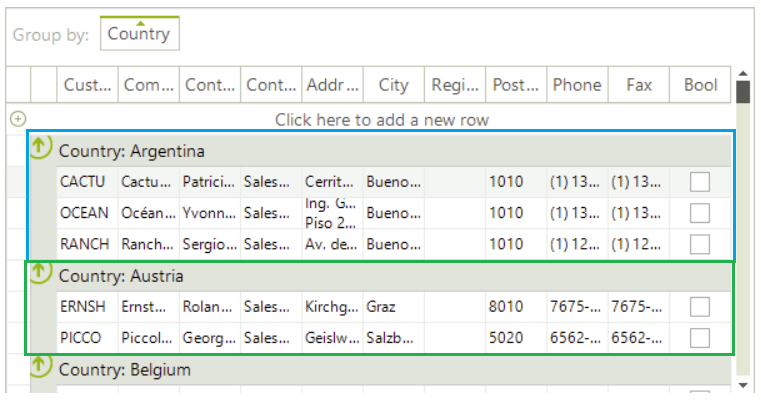Toggle Bool checkbox for OCEAN row

700,213
